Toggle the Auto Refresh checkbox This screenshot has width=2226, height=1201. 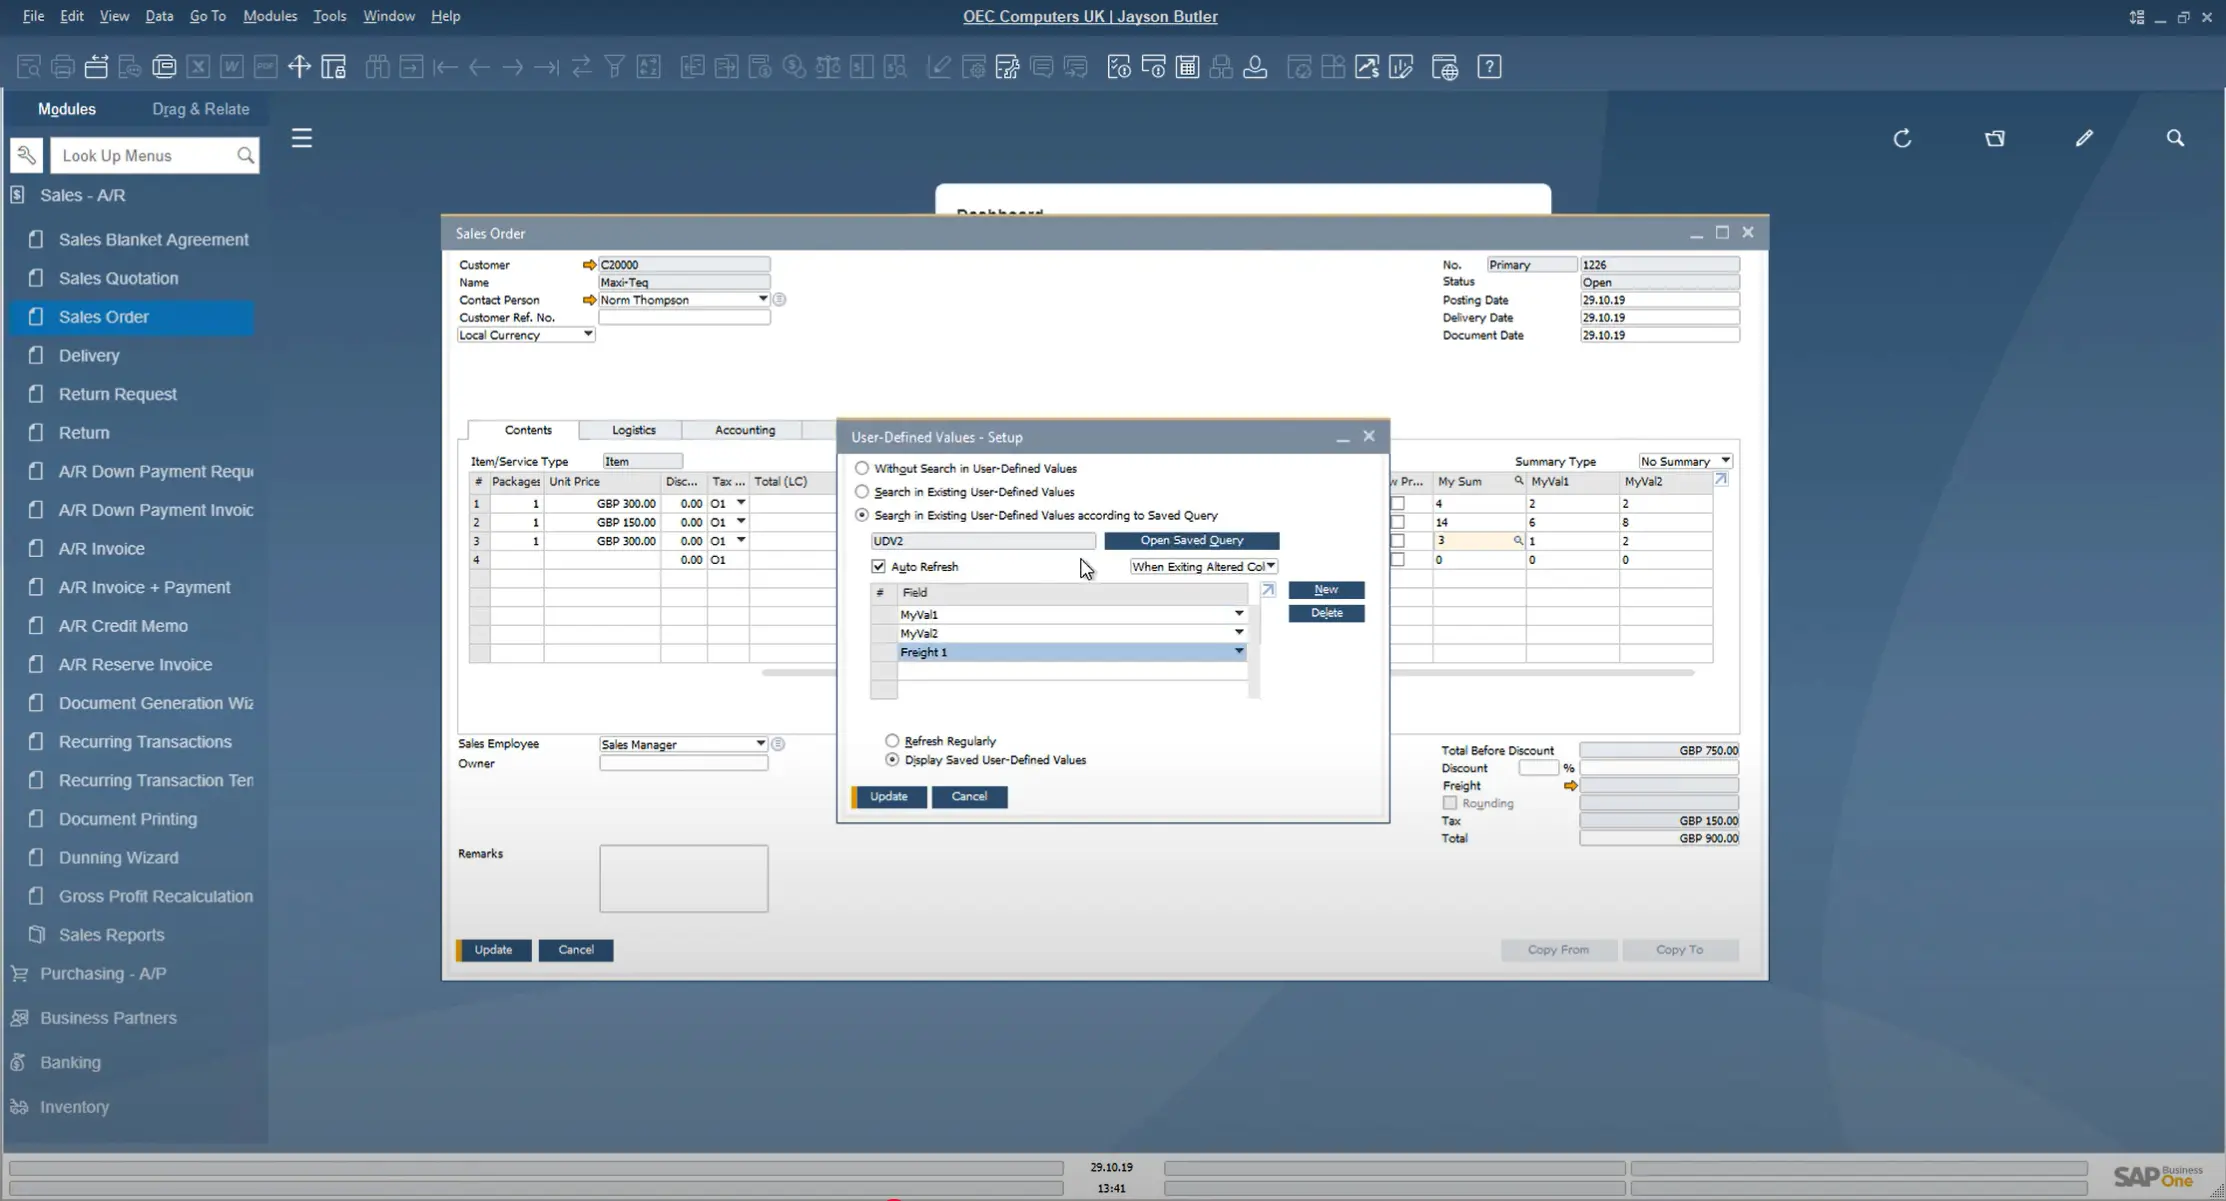tap(878, 567)
